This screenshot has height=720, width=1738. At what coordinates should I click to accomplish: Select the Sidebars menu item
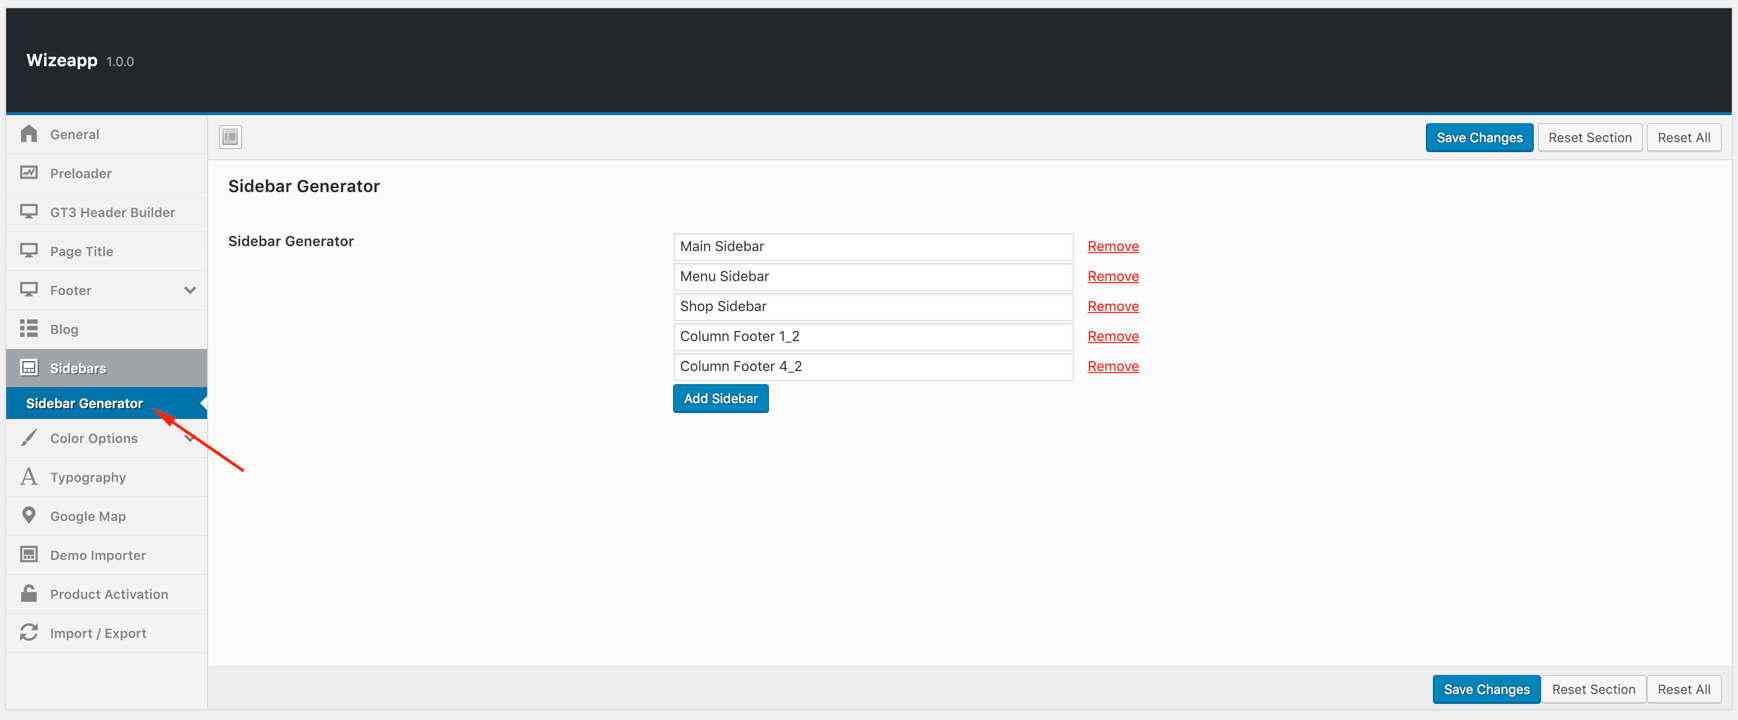[106, 368]
